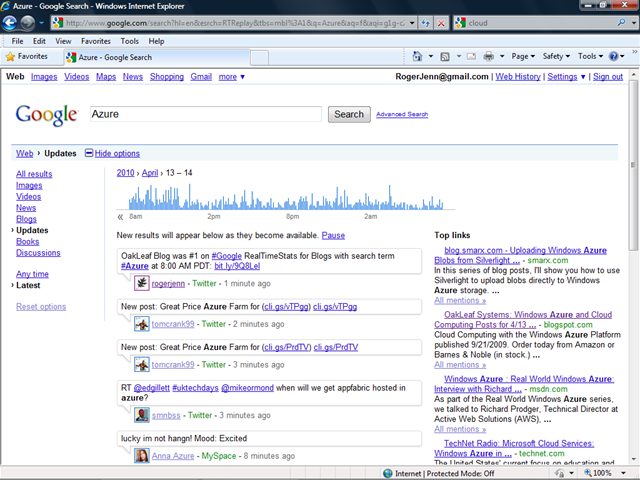Click the Stop loading icon
Viewport: 640px width, 480px height.
(441, 21)
